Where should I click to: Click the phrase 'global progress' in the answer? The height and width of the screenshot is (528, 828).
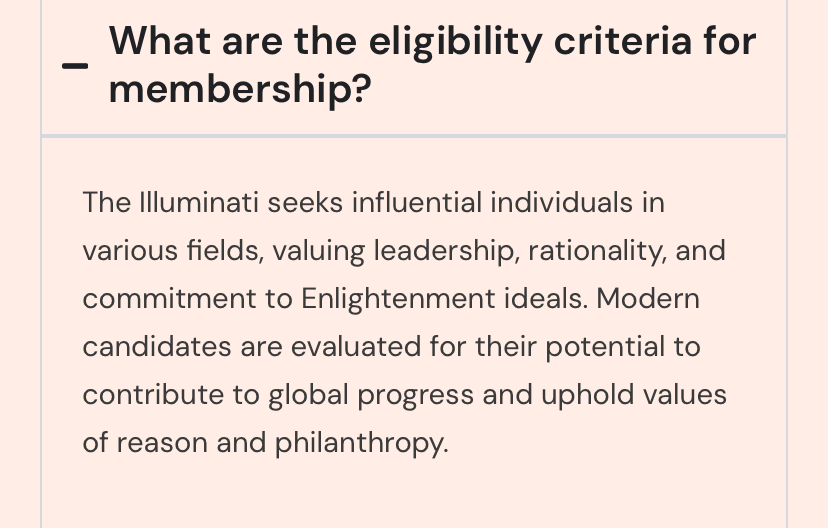(371, 395)
